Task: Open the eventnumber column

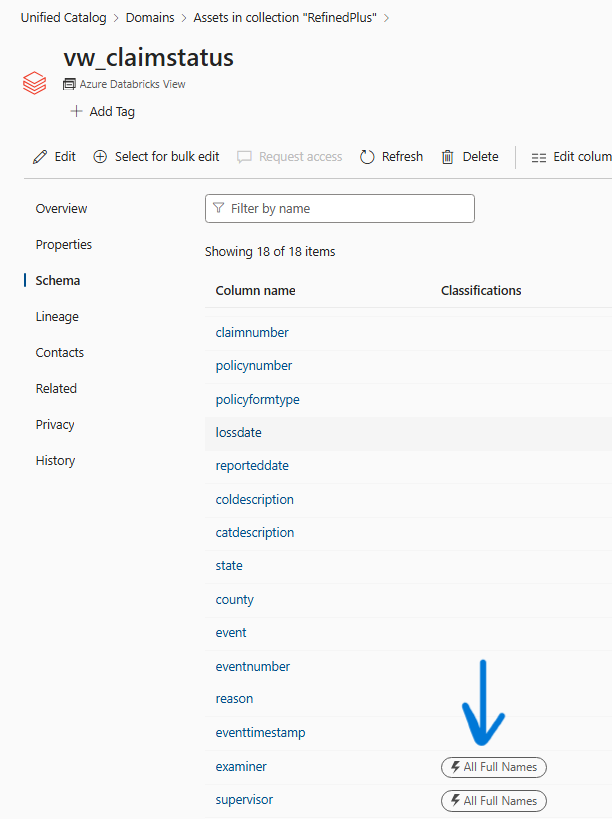Action: tap(253, 666)
